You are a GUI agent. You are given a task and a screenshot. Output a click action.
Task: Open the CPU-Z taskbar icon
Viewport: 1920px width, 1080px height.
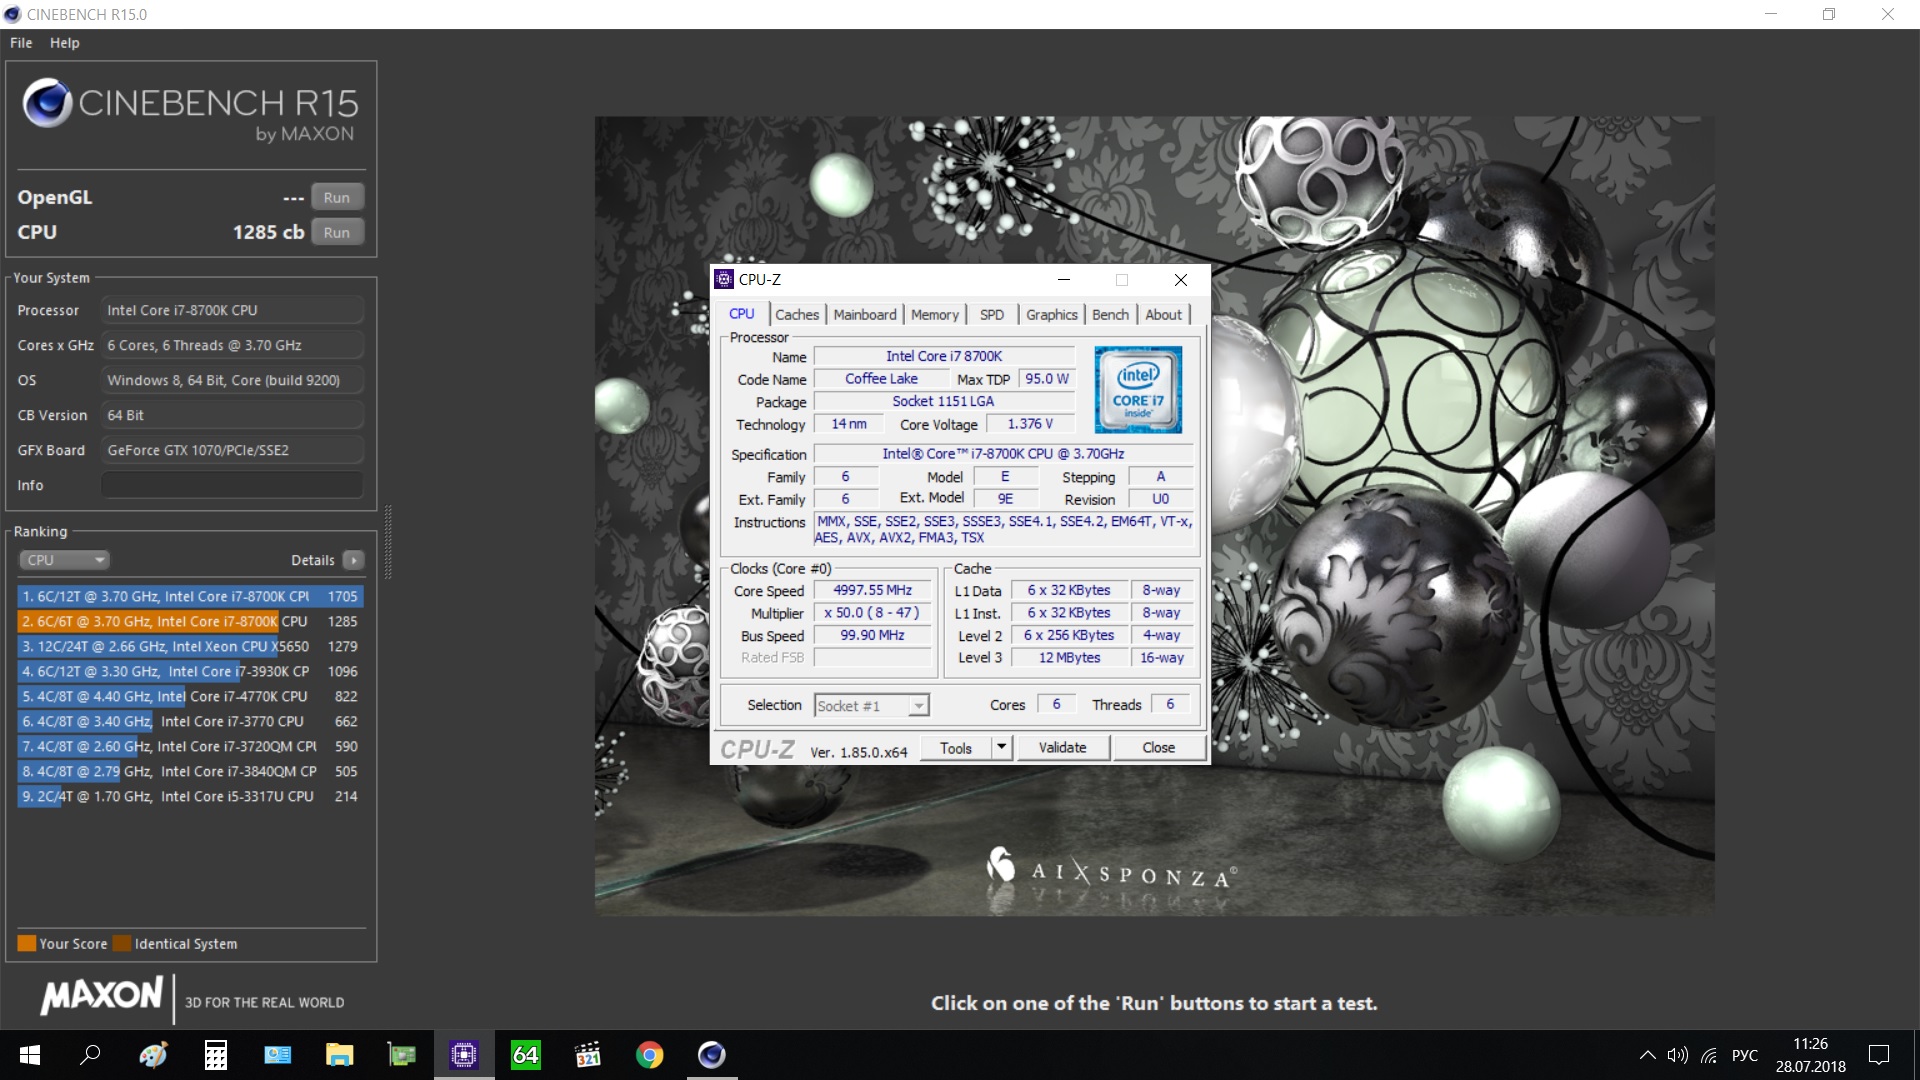(464, 1054)
